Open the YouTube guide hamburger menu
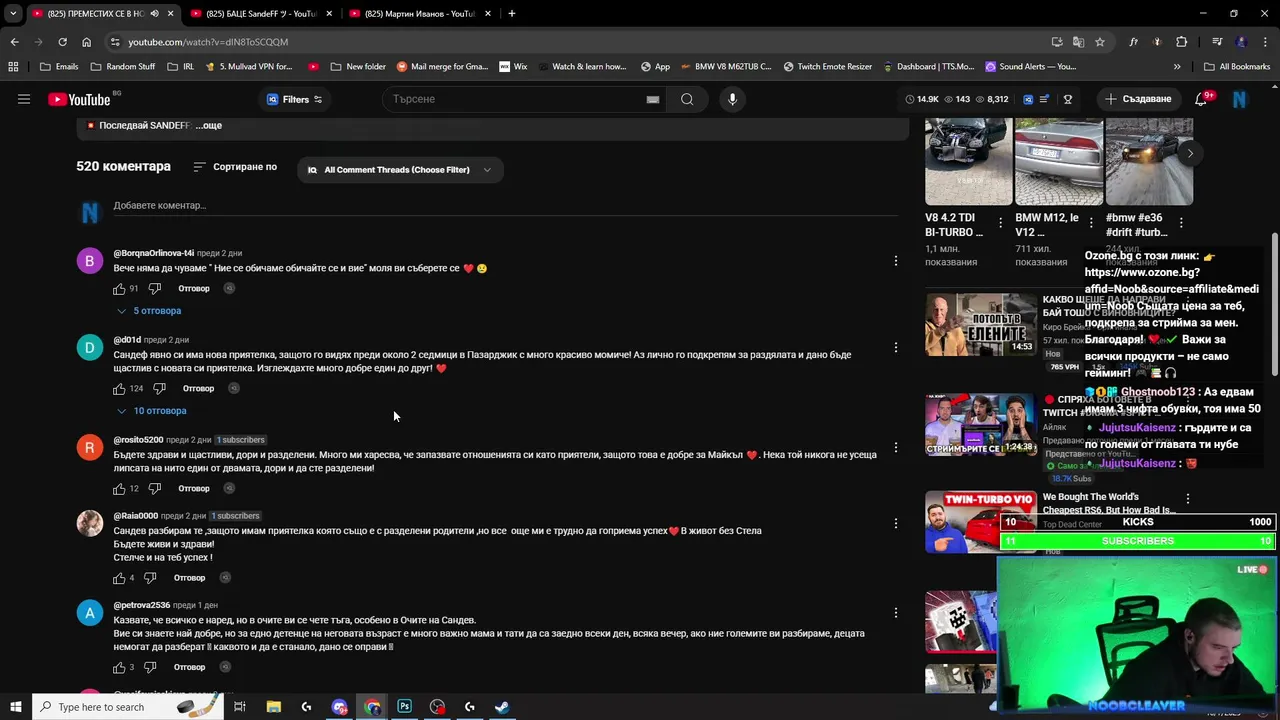 [x=24, y=99]
